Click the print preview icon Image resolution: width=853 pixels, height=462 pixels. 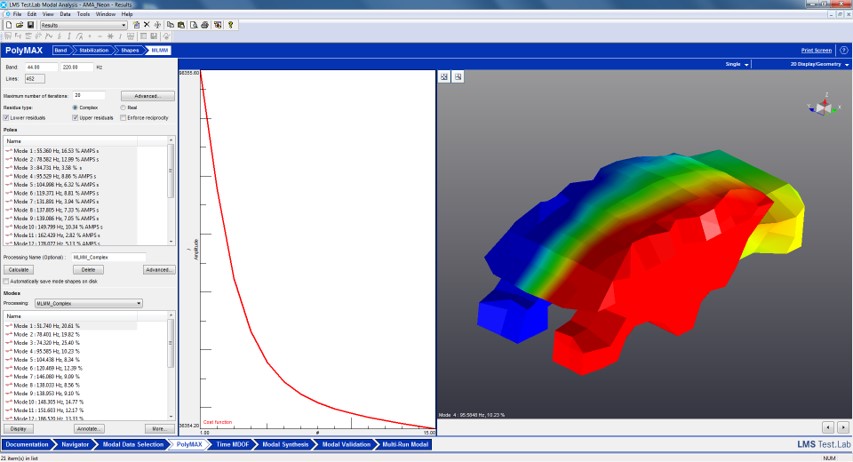pos(193,25)
